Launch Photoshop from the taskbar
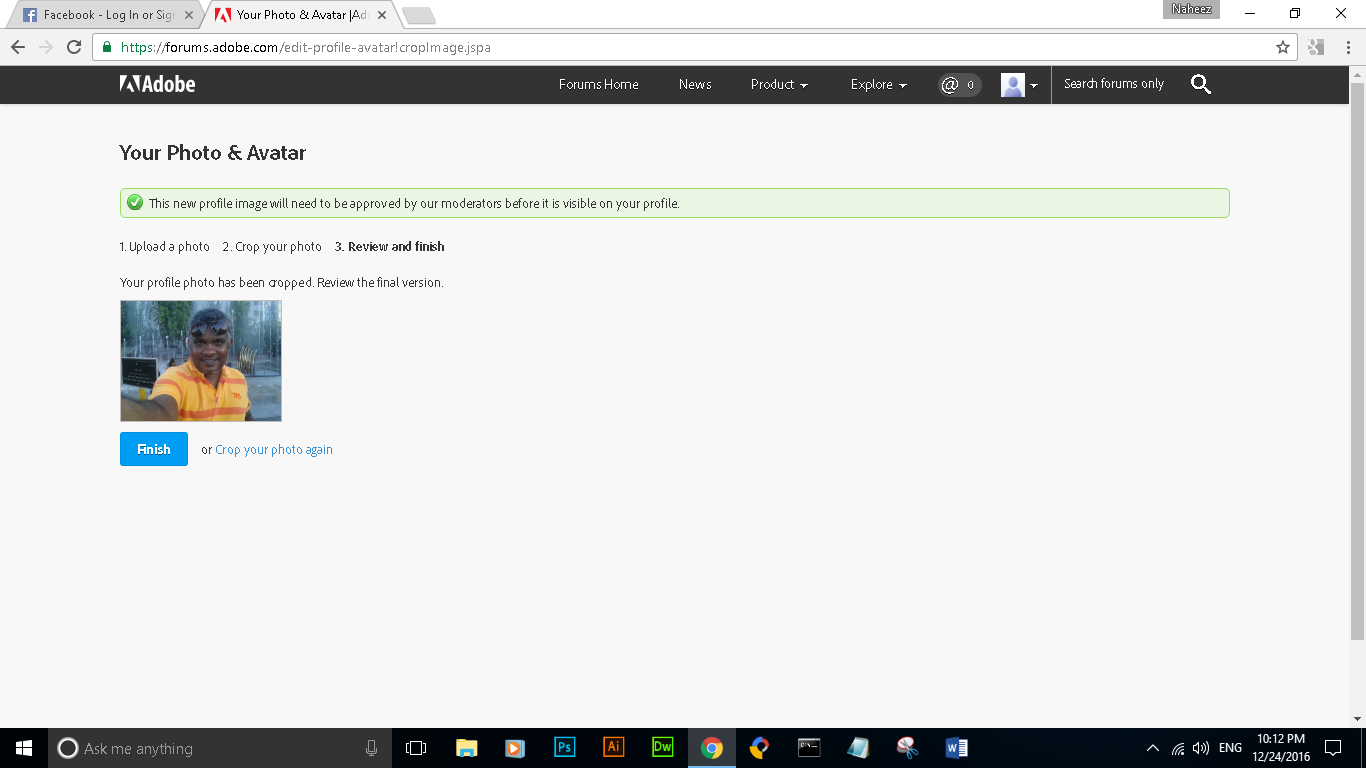This screenshot has height=768, width=1366. coord(564,747)
